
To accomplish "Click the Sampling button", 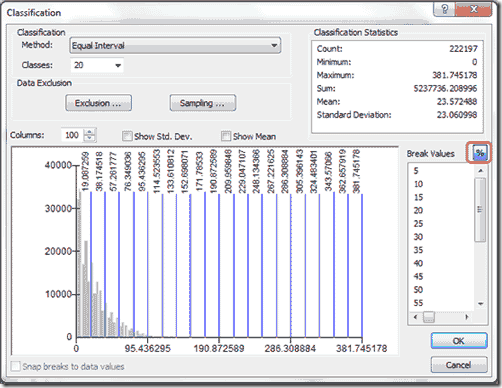I will click(203, 103).
